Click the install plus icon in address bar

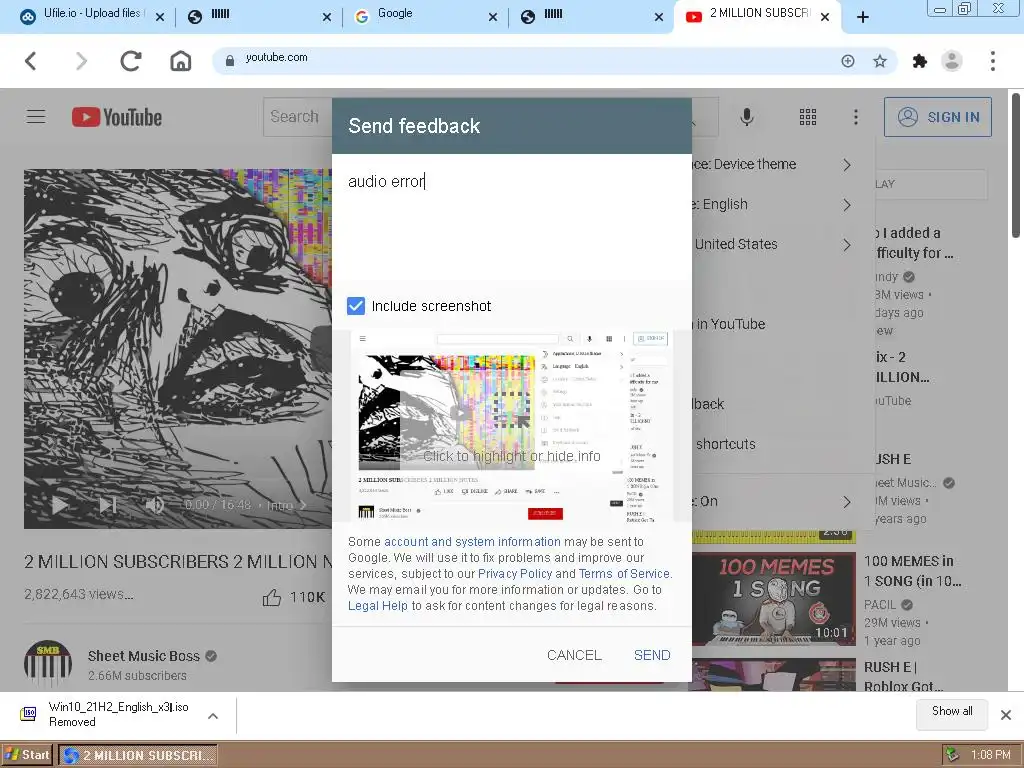coord(848,61)
